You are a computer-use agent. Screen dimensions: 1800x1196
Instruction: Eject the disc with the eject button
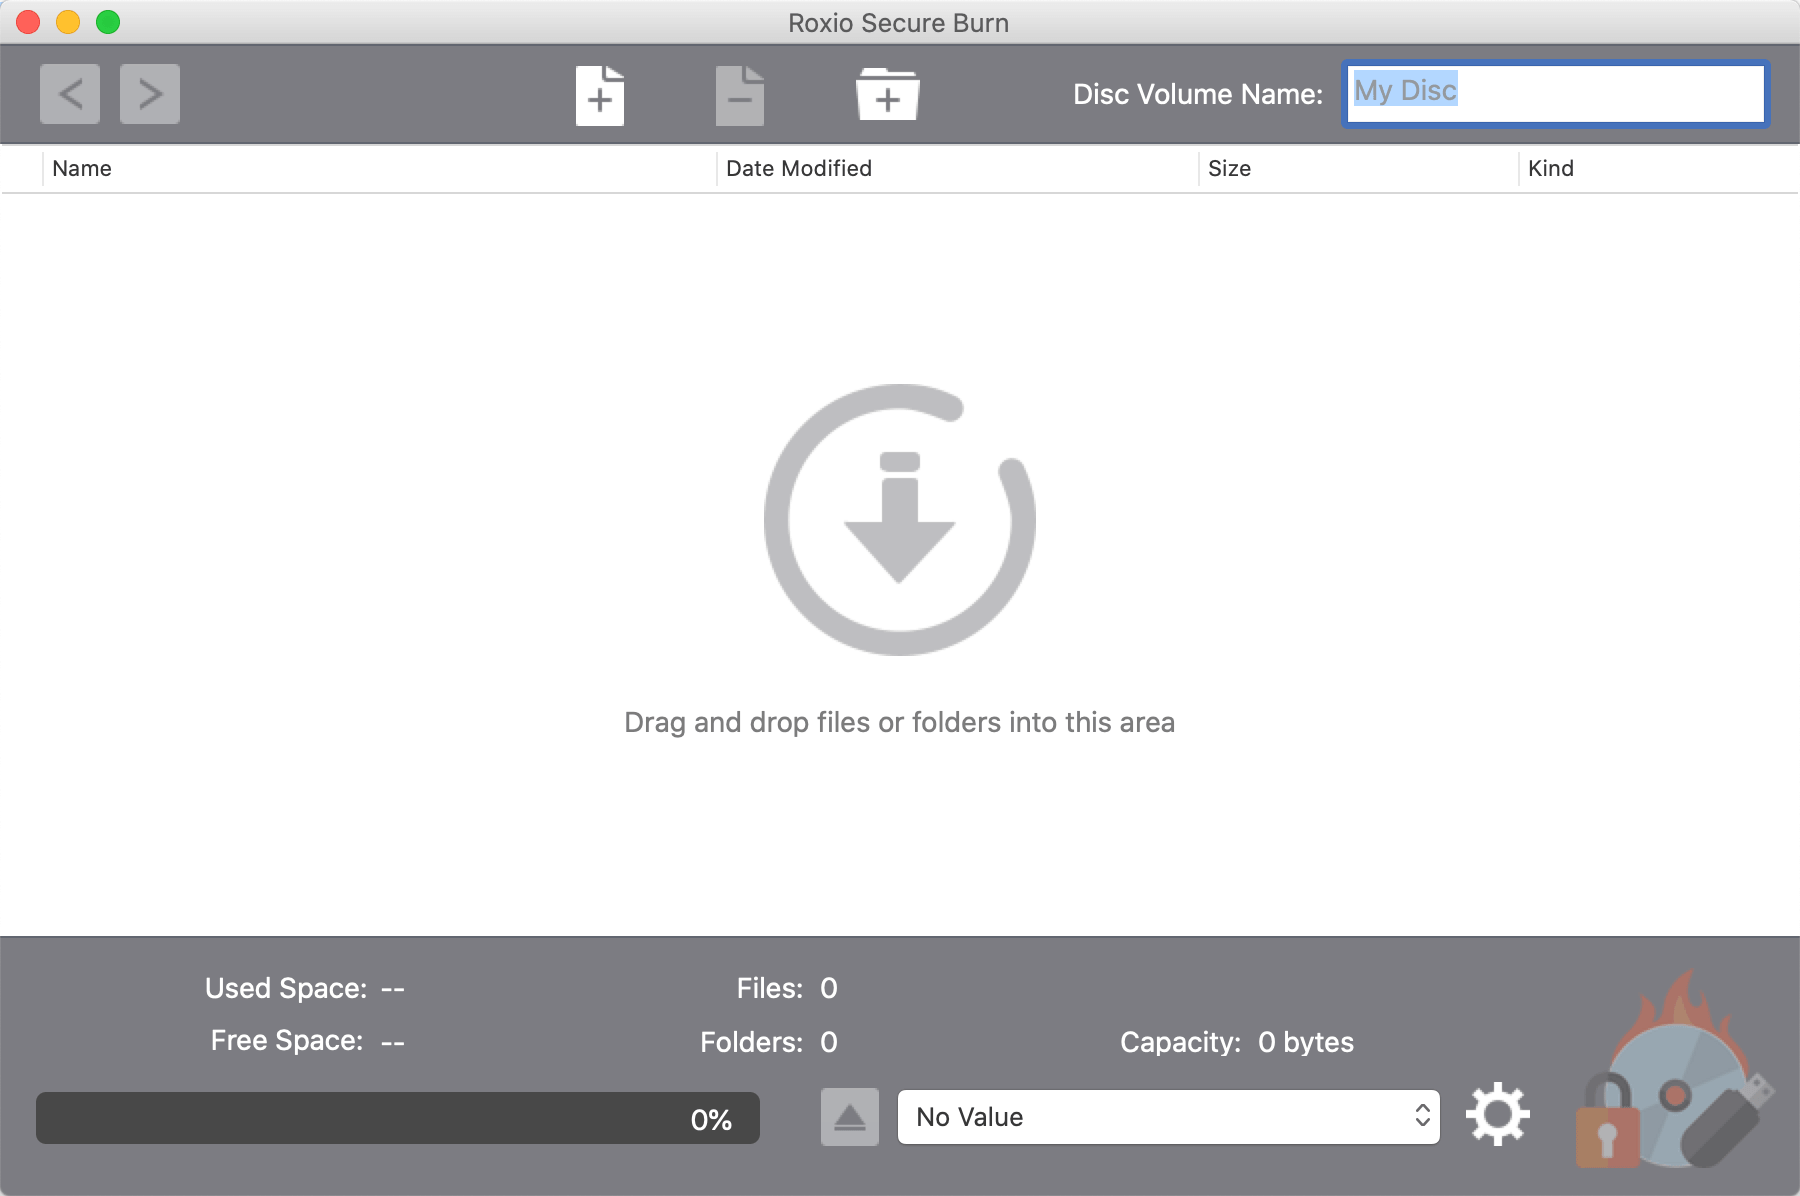[x=850, y=1117]
